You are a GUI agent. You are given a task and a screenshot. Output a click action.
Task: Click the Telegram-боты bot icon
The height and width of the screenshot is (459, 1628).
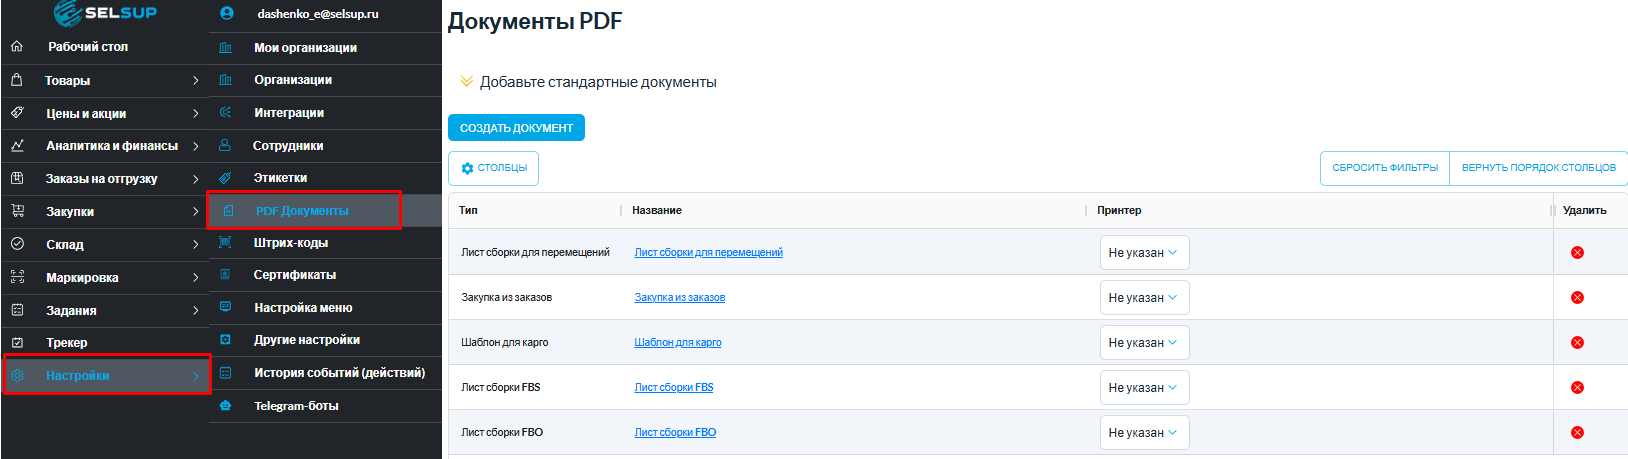tap(226, 406)
